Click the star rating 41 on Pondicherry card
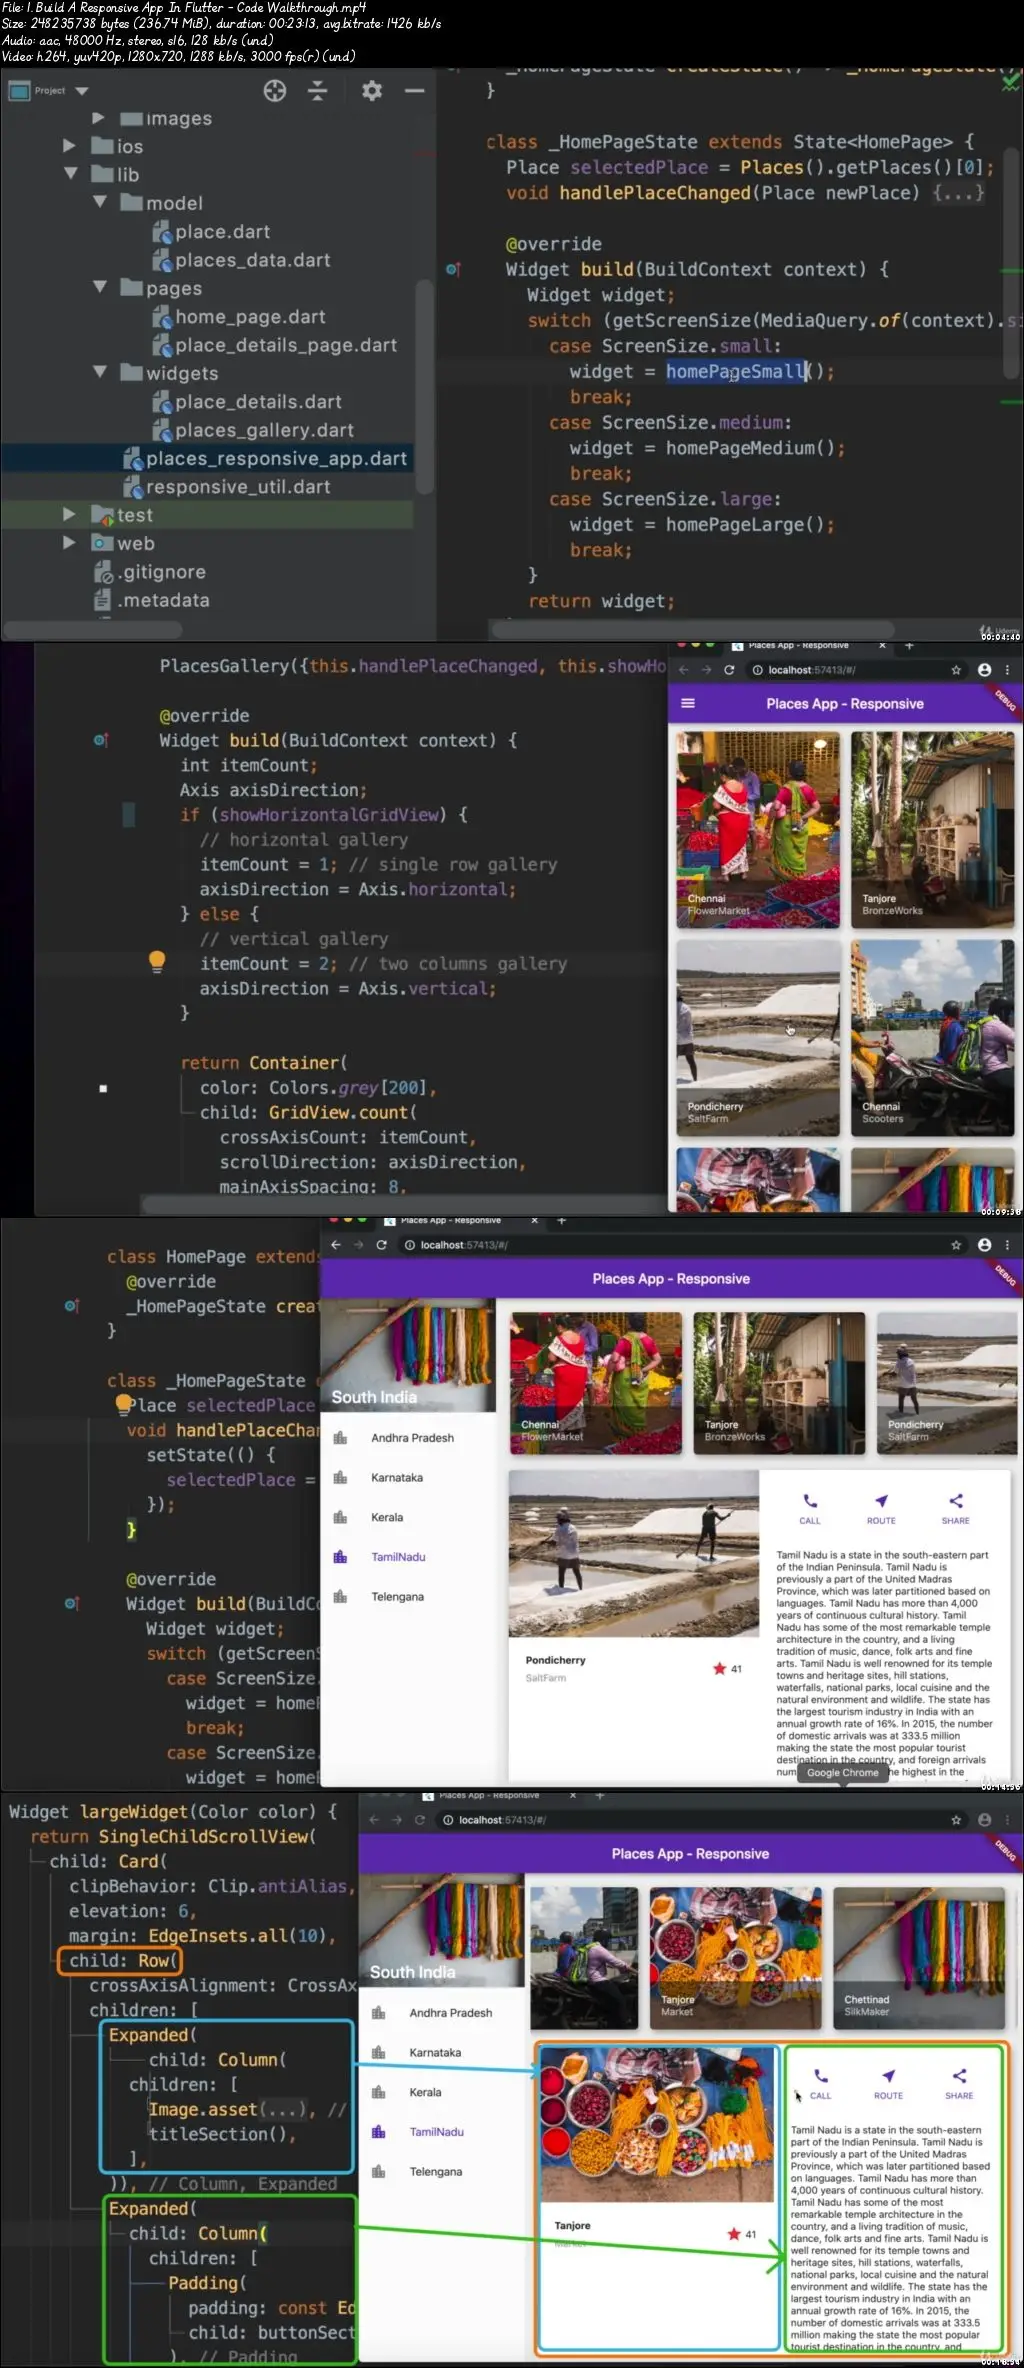Screen dimensions: 1024x2368 pos(727,1668)
